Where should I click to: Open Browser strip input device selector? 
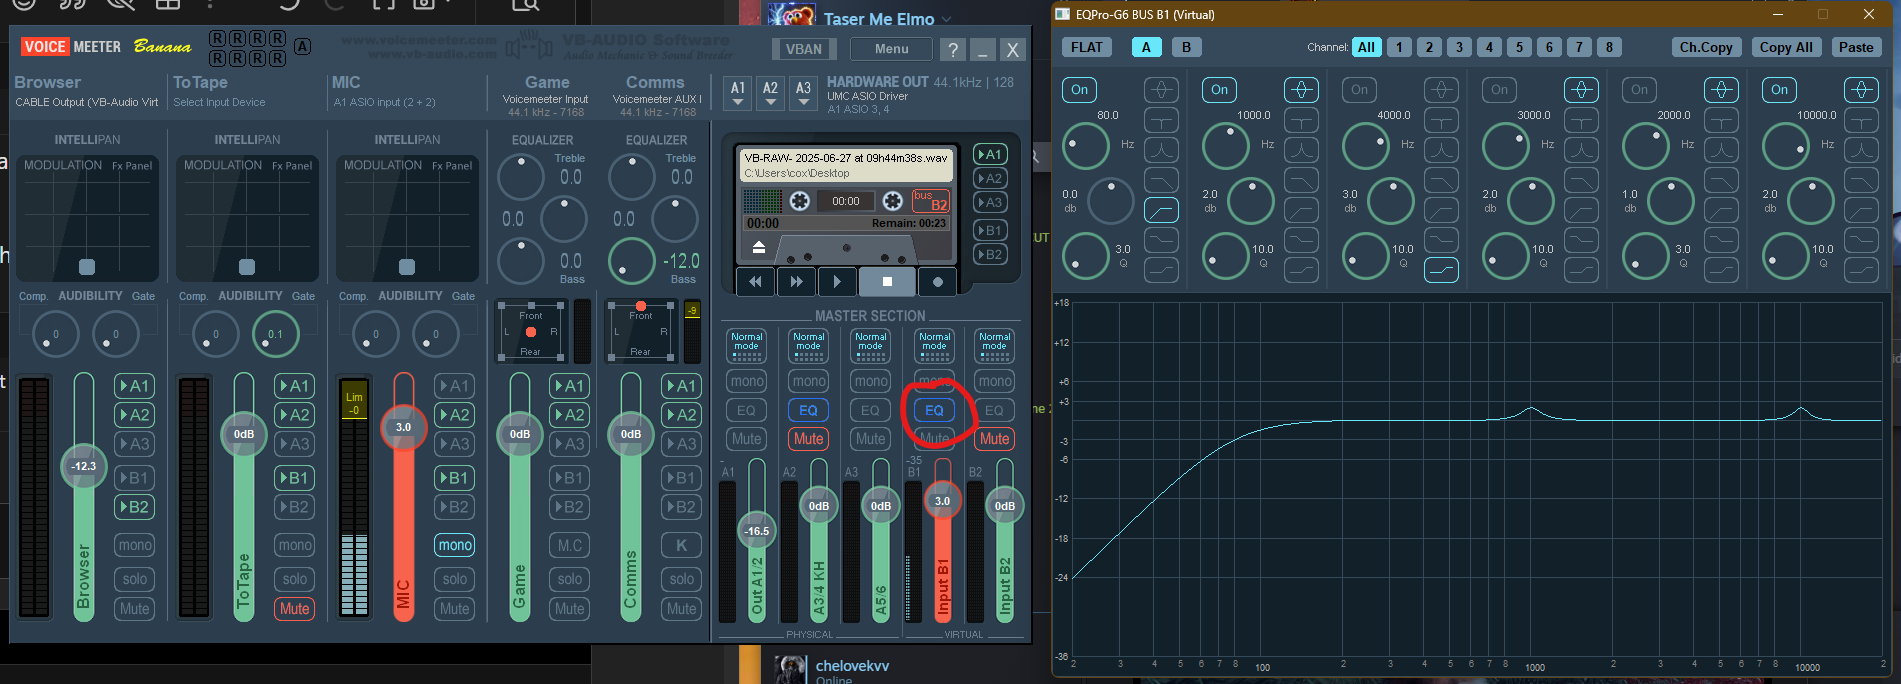(86, 102)
